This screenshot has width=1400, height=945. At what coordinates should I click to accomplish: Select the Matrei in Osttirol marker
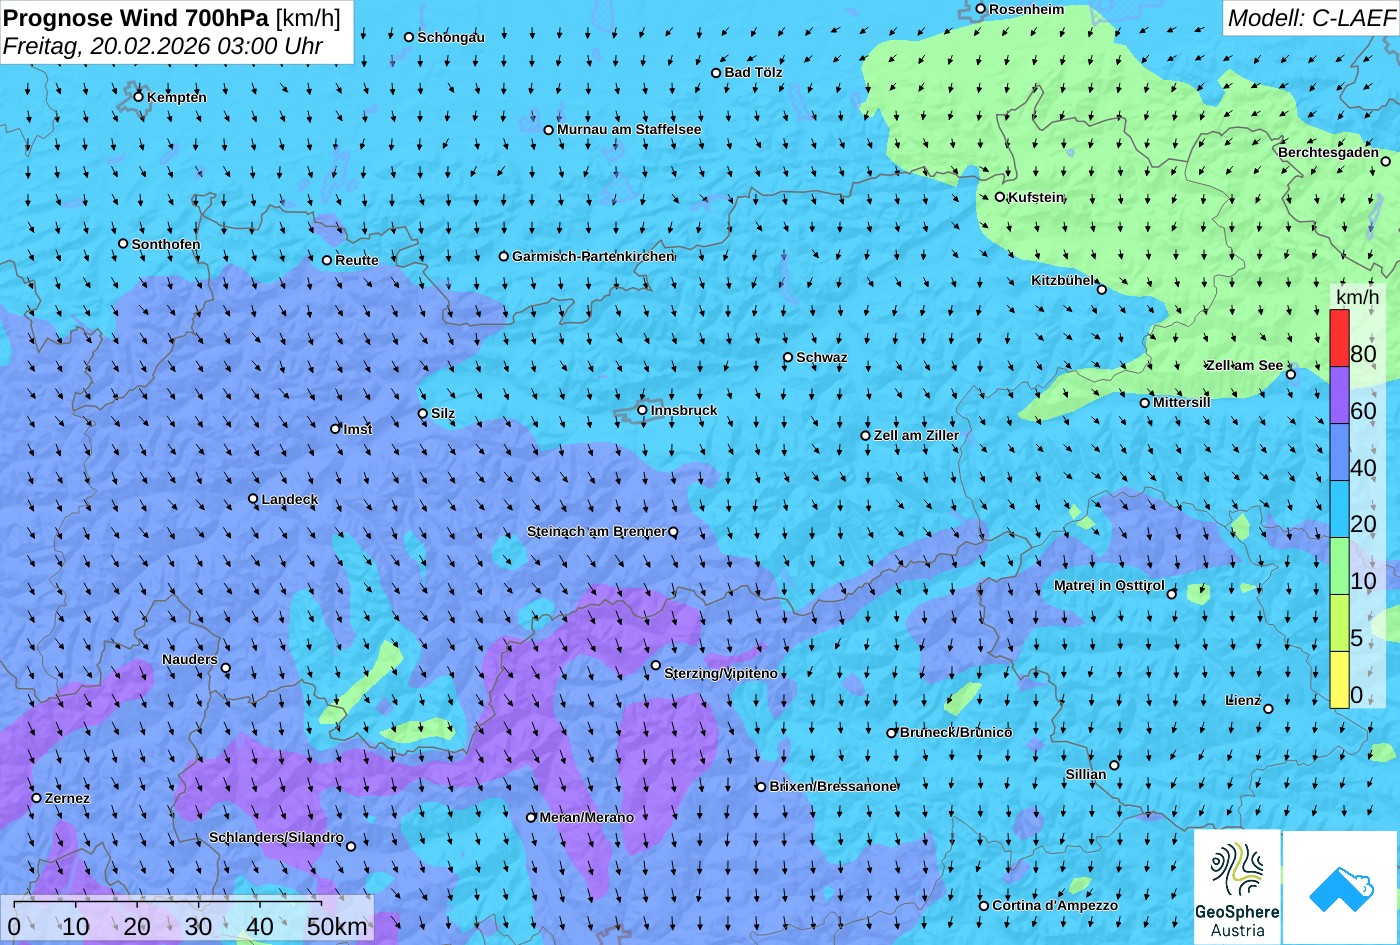(1172, 594)
